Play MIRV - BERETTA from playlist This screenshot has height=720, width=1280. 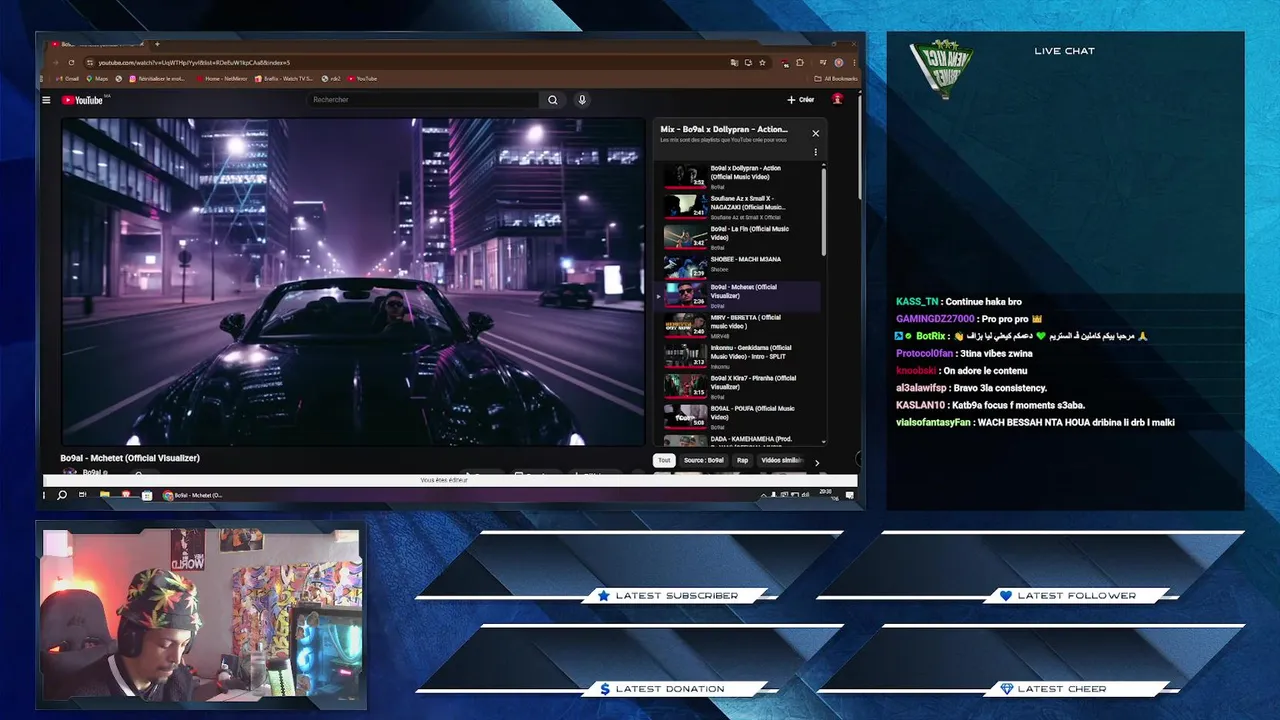[x=740, y=326]
